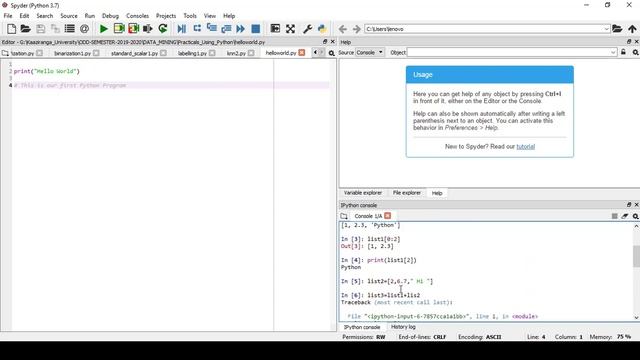Clear variables with console eraser icon
640x360 pixels.
pyautogui.click(x=625, y=216)
